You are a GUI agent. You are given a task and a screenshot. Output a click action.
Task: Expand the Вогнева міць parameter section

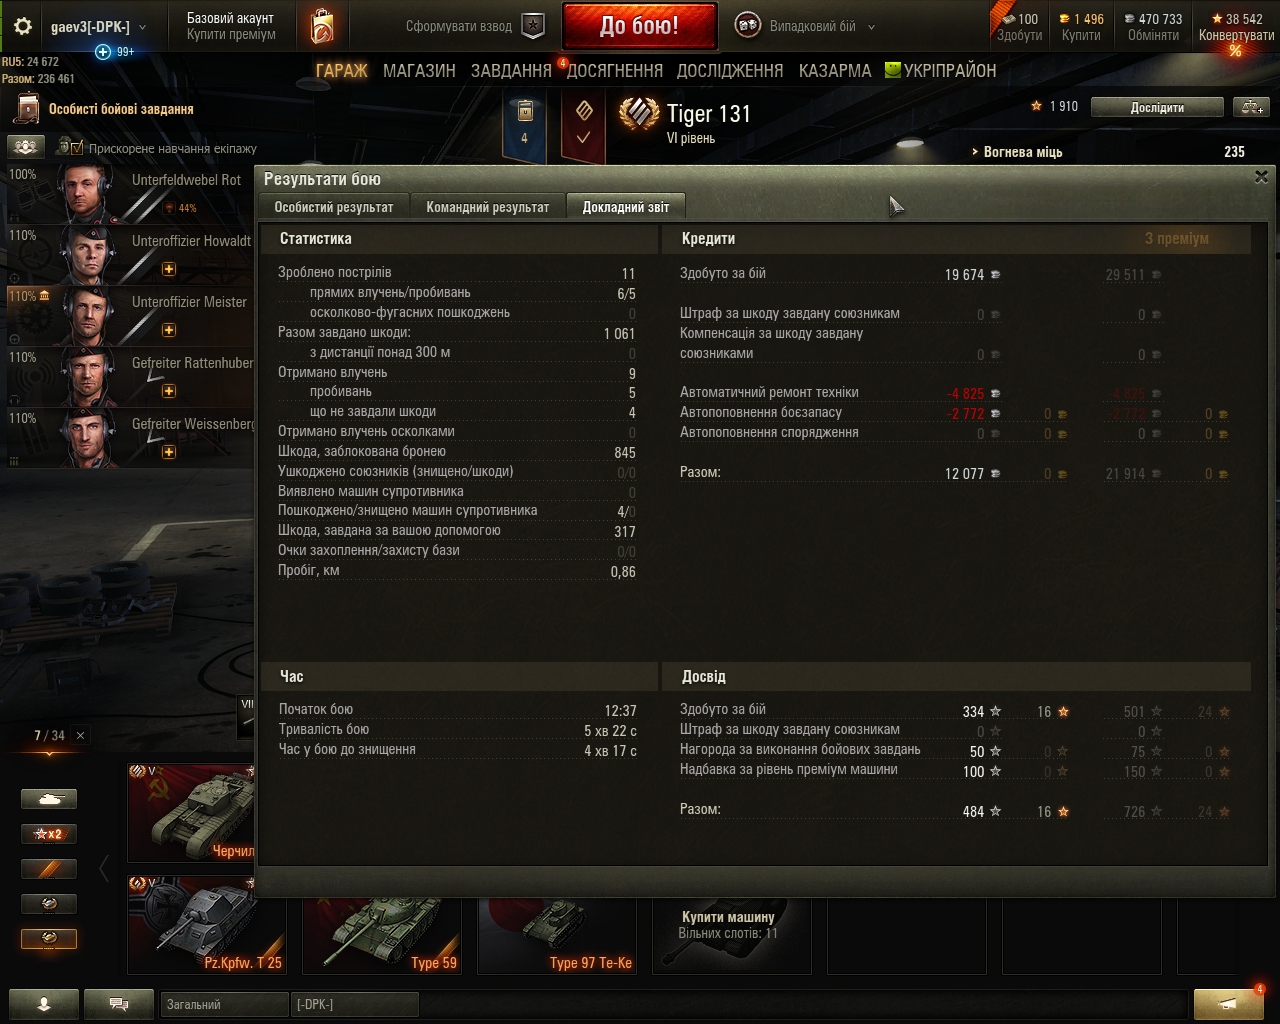(x=1017, y=152)
